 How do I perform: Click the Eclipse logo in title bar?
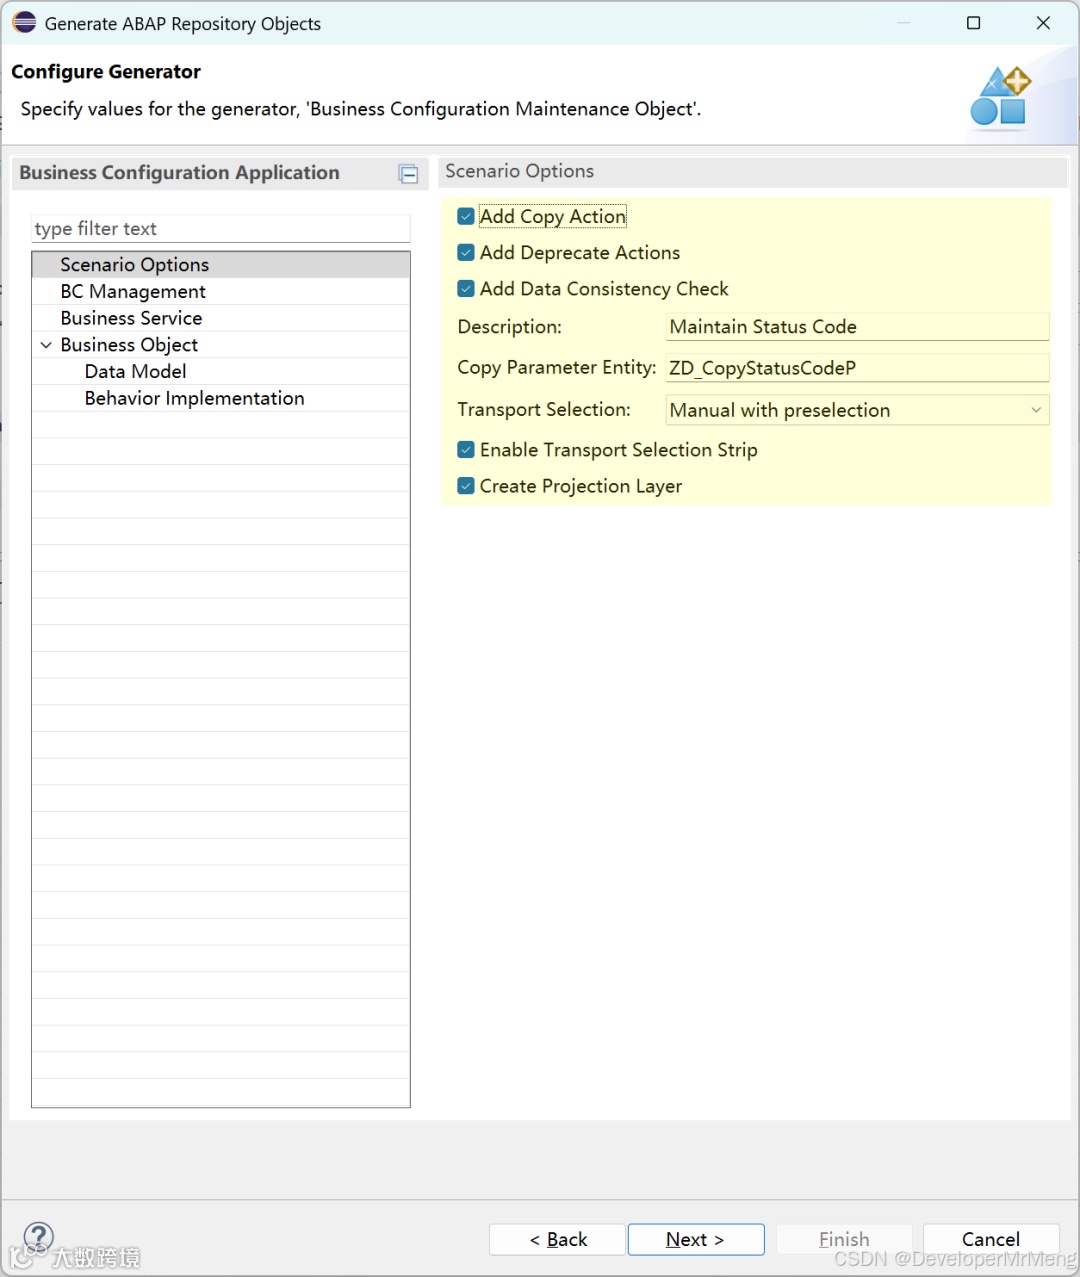pyautogui.click(x=25, y=22)
